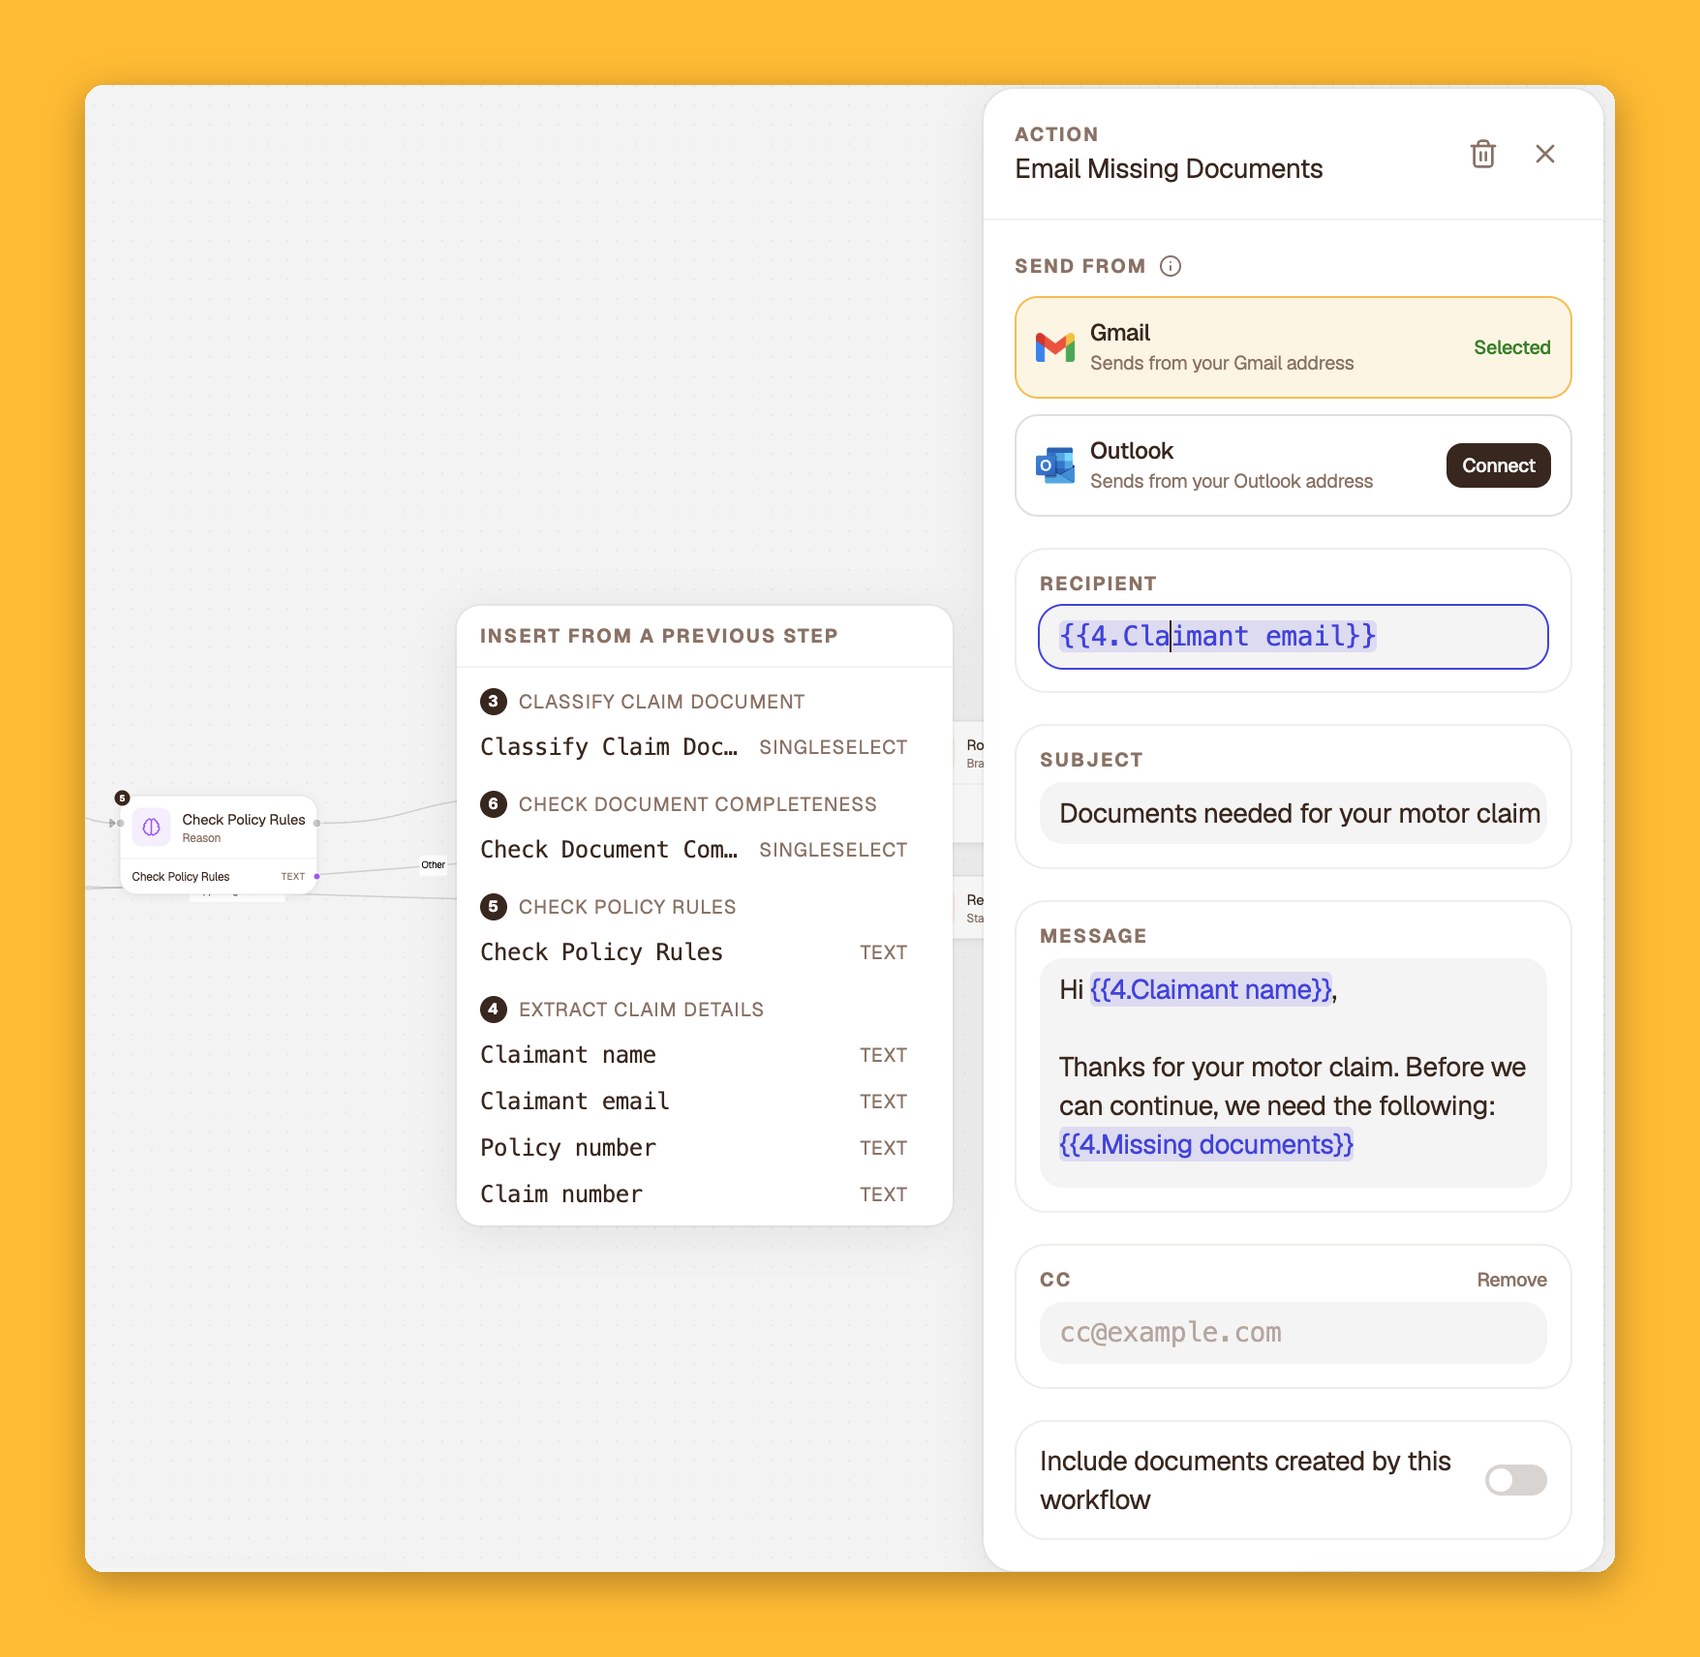Insert Check Policy Rules text variable

pyautogui.click(x=694, y=952)
